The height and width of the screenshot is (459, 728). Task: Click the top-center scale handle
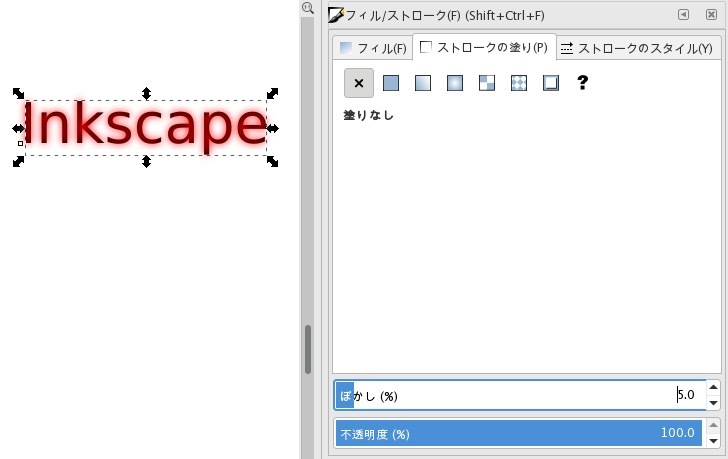[146, 93]
